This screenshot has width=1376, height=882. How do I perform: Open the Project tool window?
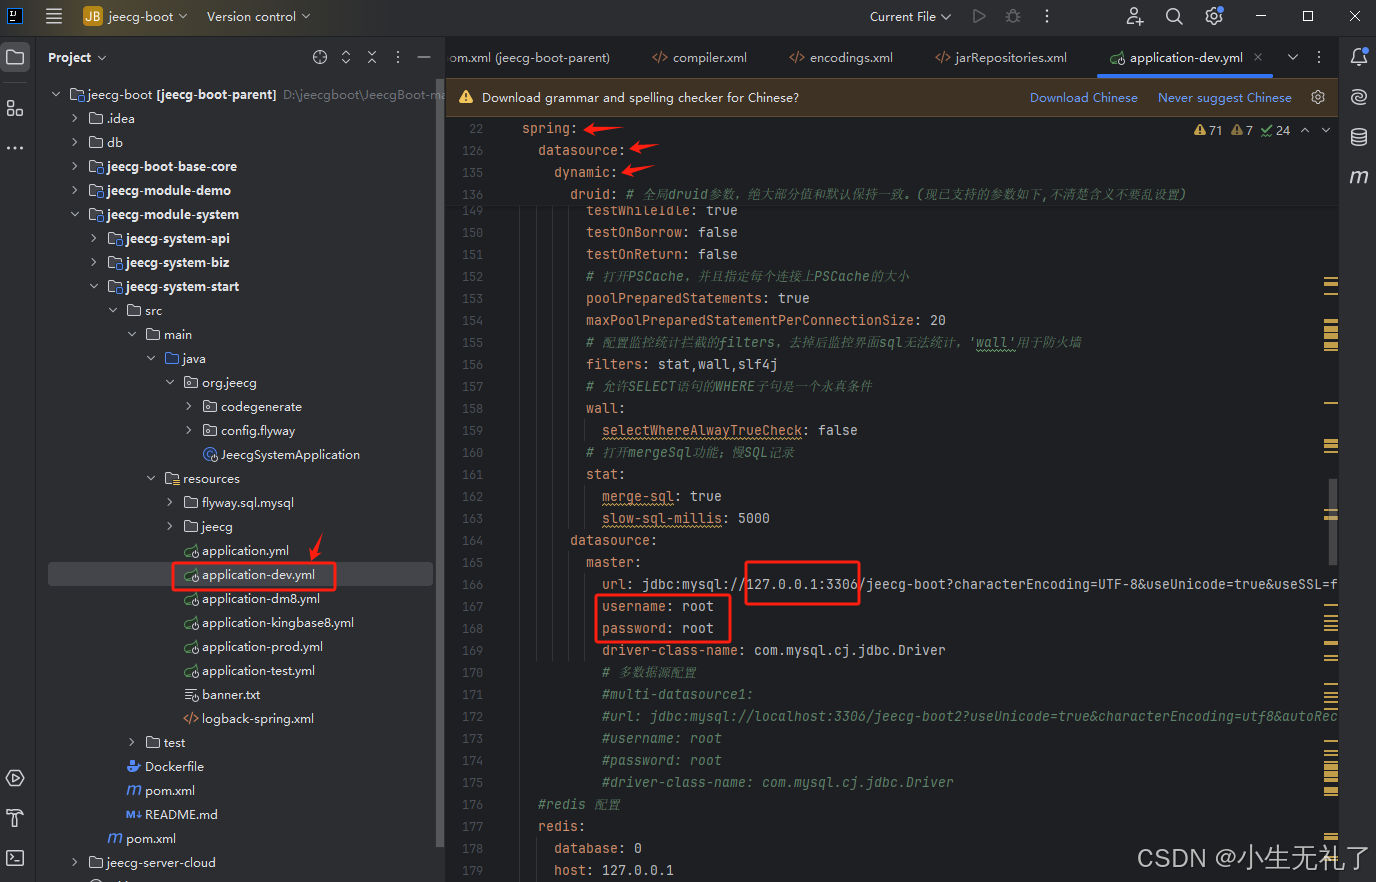pyautogui.click(x=15, y=57)
